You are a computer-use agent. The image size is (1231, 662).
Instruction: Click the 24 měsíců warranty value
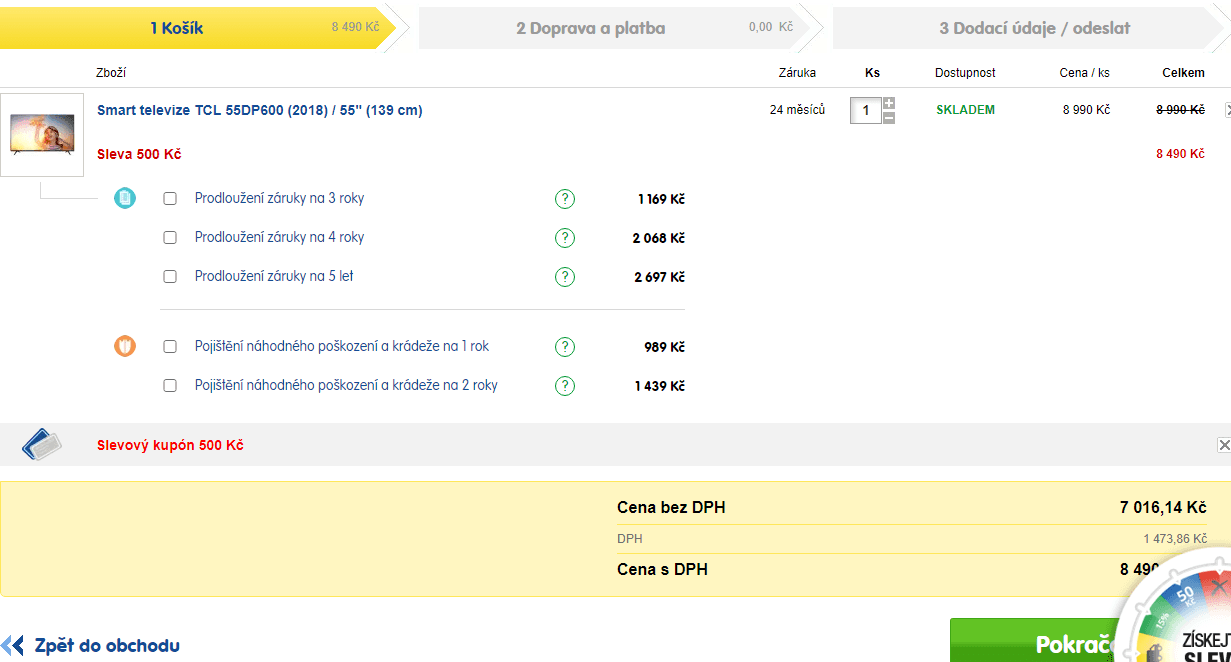(x=797, y=110)
